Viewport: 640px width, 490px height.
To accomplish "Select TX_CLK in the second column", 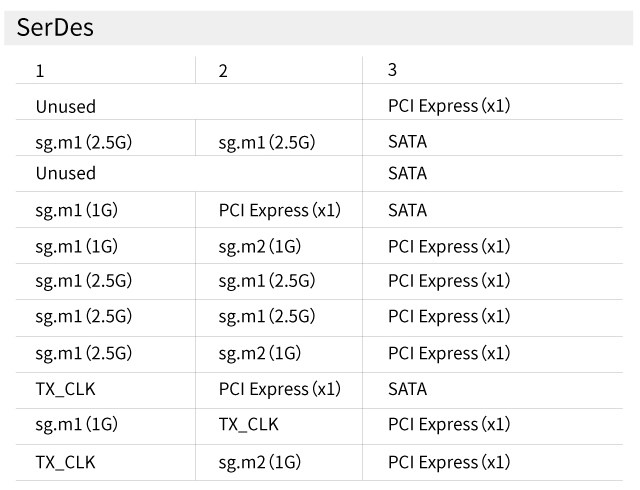I will click(x=248, y=425).
